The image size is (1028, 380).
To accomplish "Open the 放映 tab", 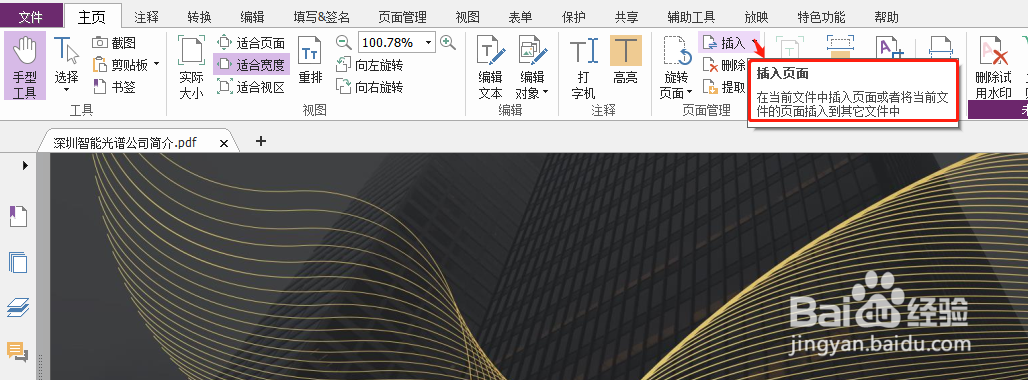I will 756,18.
